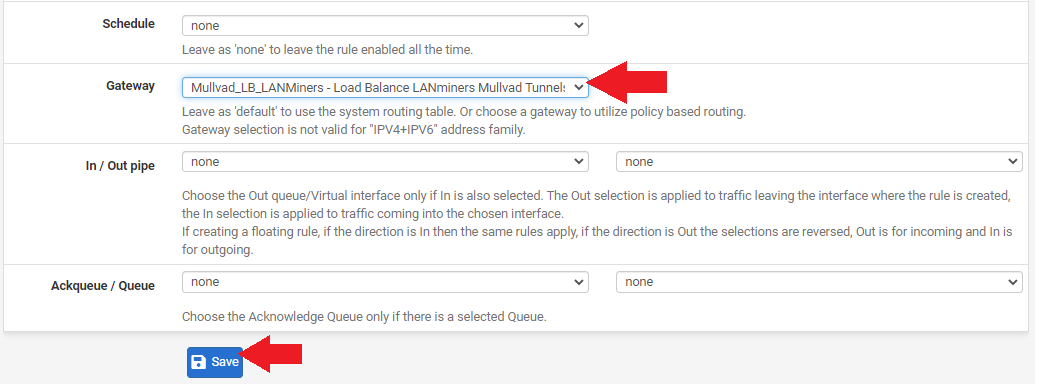The image size is (1041, 384).
Task: Click the "Leave as 'none'" schedule hint
Action: coord(327,50)
